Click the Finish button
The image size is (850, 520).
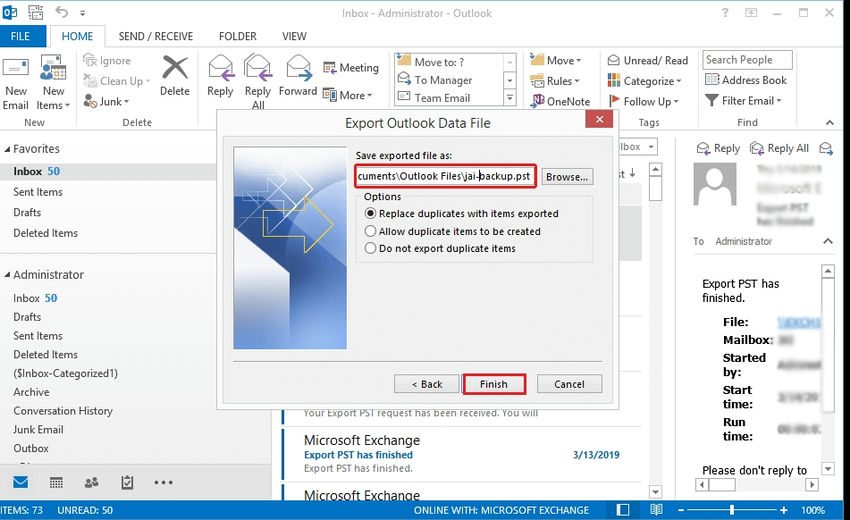click(x=493, y=384)
